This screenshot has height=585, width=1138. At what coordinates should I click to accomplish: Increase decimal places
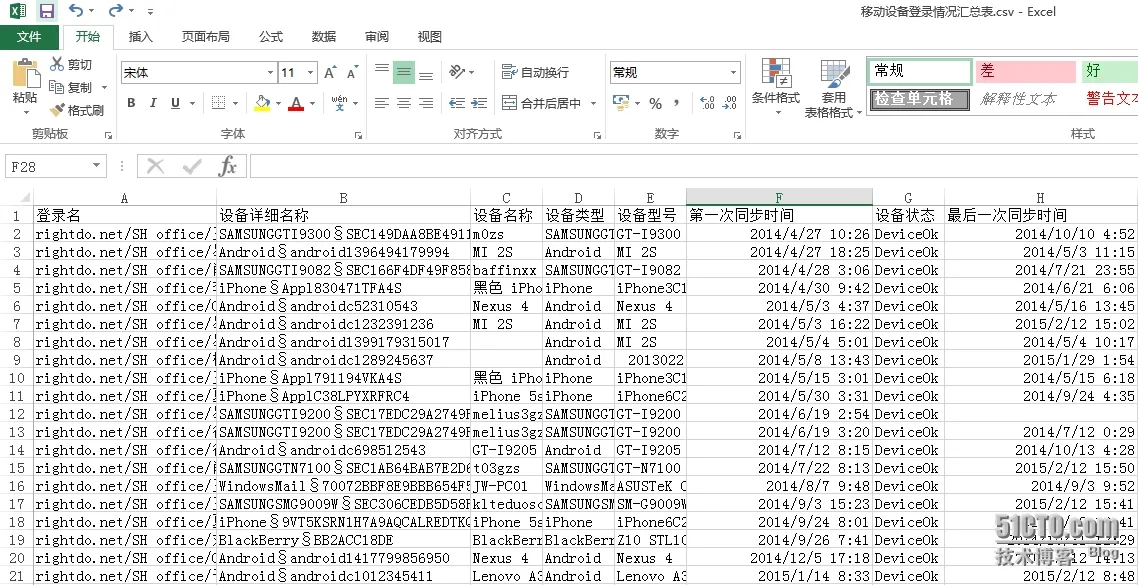[x=708, y=104]
